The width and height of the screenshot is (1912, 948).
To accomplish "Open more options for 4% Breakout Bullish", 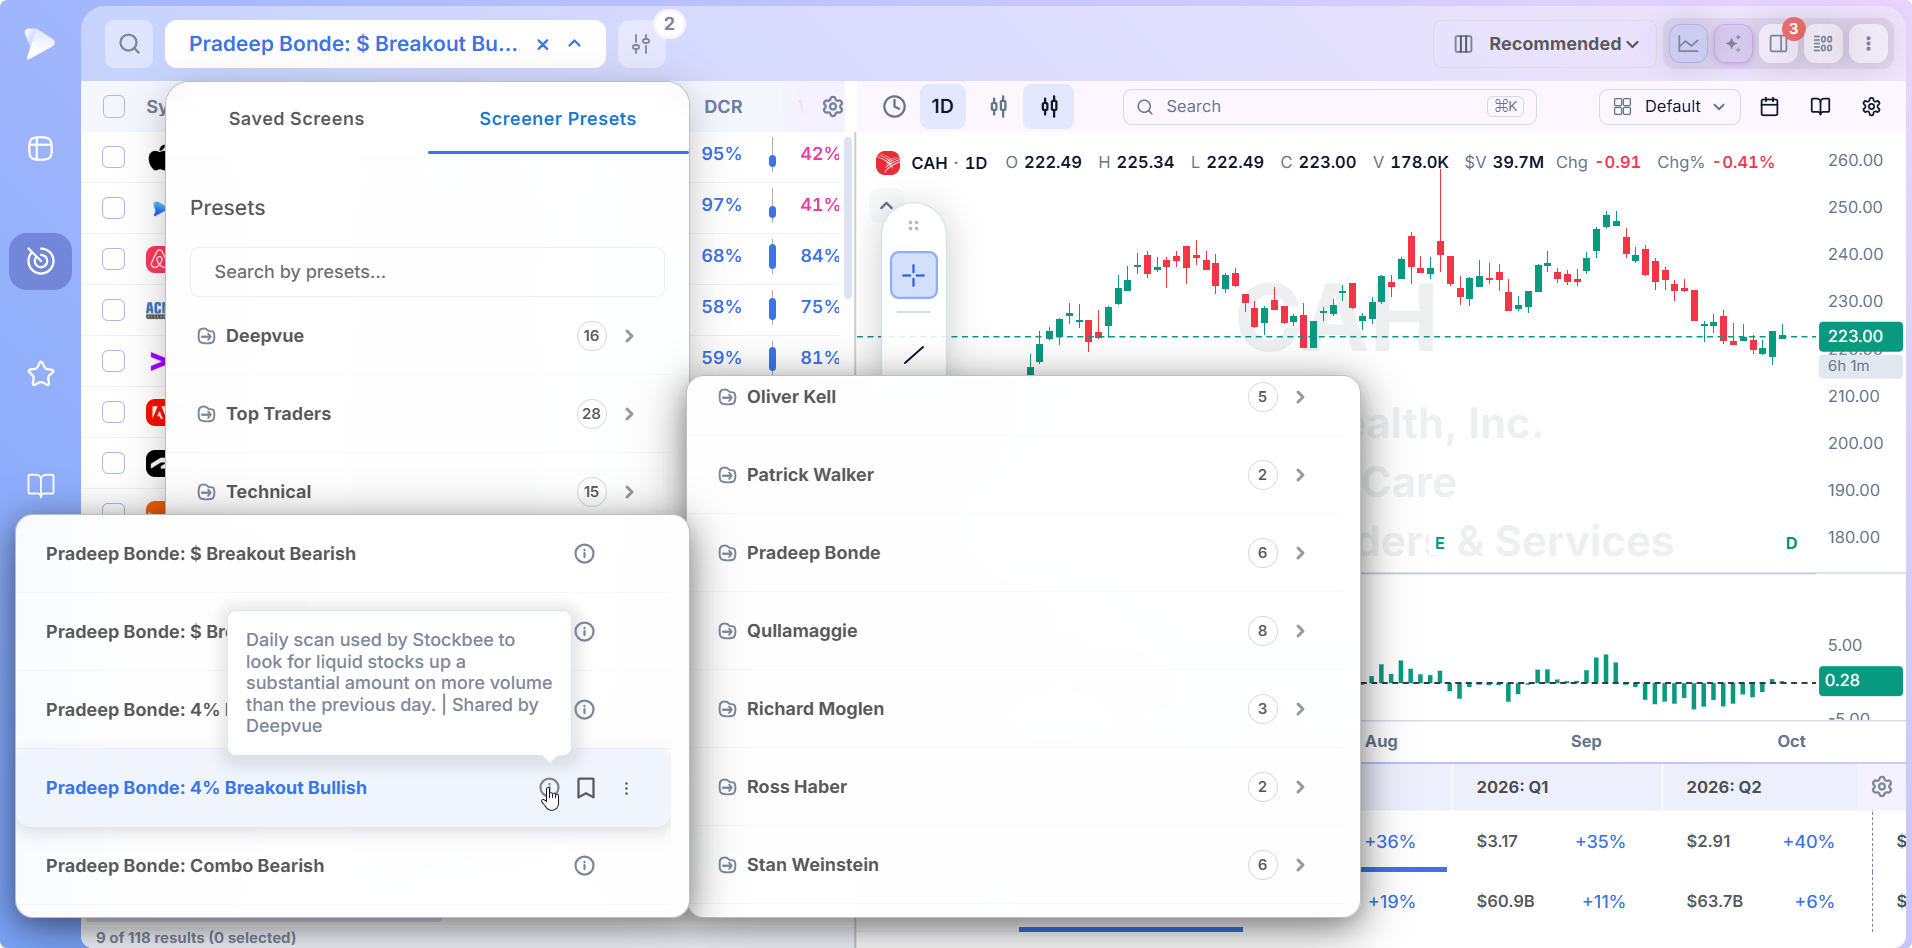I will tap(627, 788).
